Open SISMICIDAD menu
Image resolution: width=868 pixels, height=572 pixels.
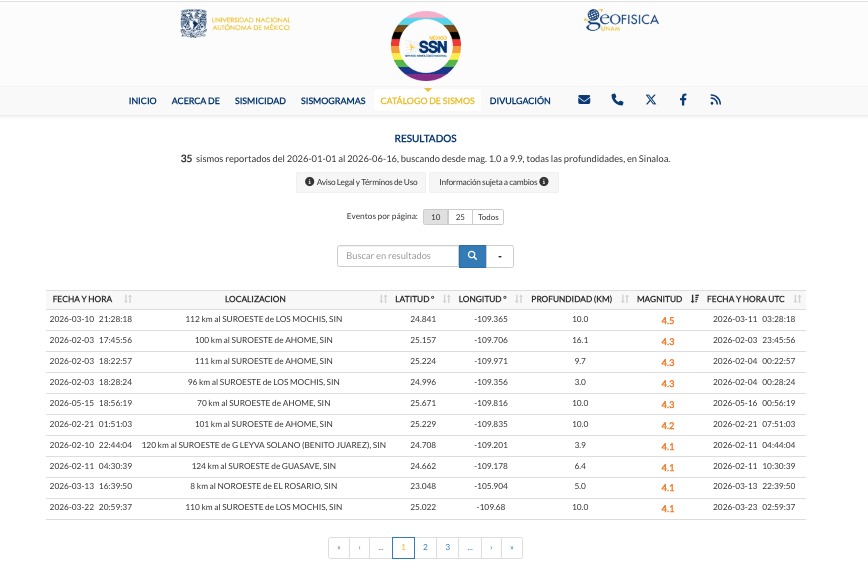coord(260,101)
